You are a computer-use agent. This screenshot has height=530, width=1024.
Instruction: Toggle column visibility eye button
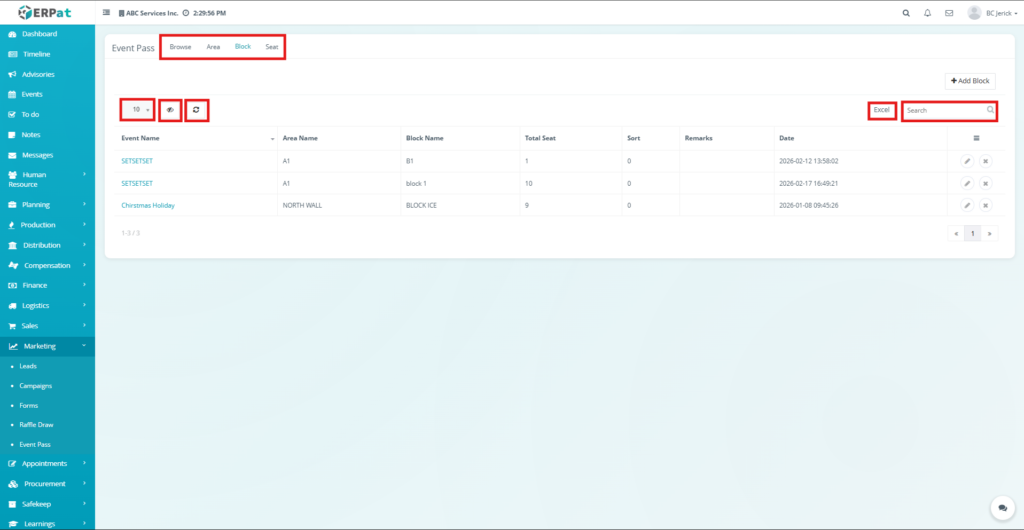pos(170,110)
